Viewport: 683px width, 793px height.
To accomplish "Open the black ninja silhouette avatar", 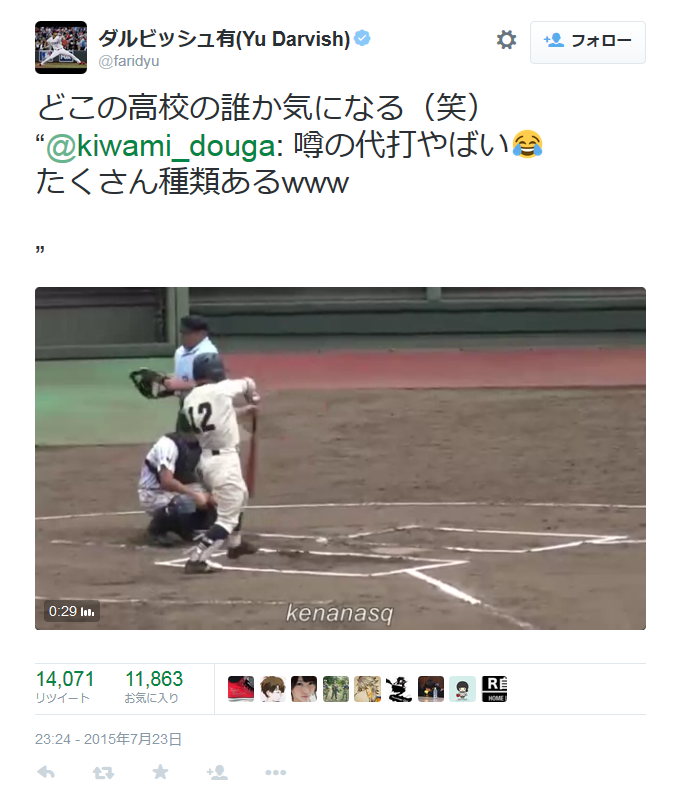I will (x=399, y=689).
